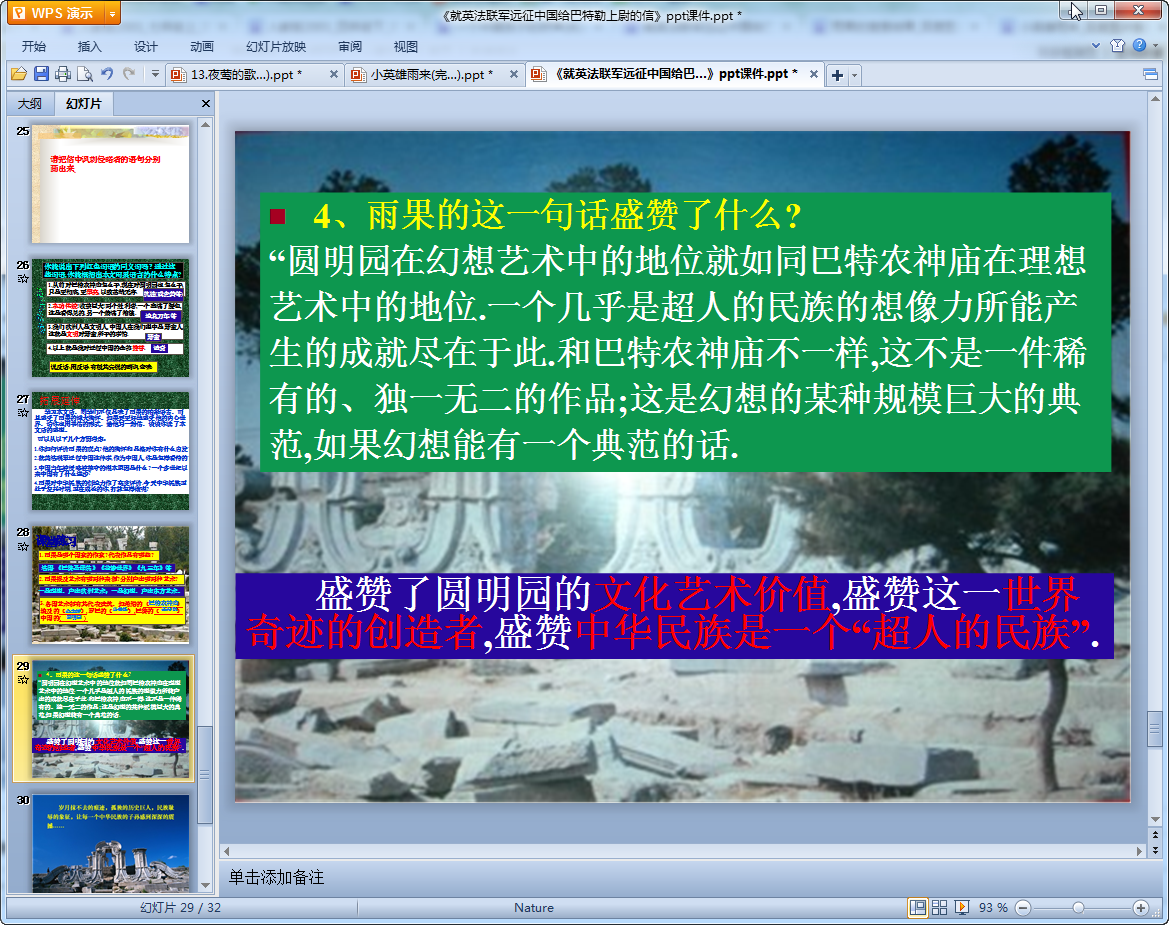This screenshot has width=1169, height=925.
Task: Redo the last action
Action: coord(129,75)
